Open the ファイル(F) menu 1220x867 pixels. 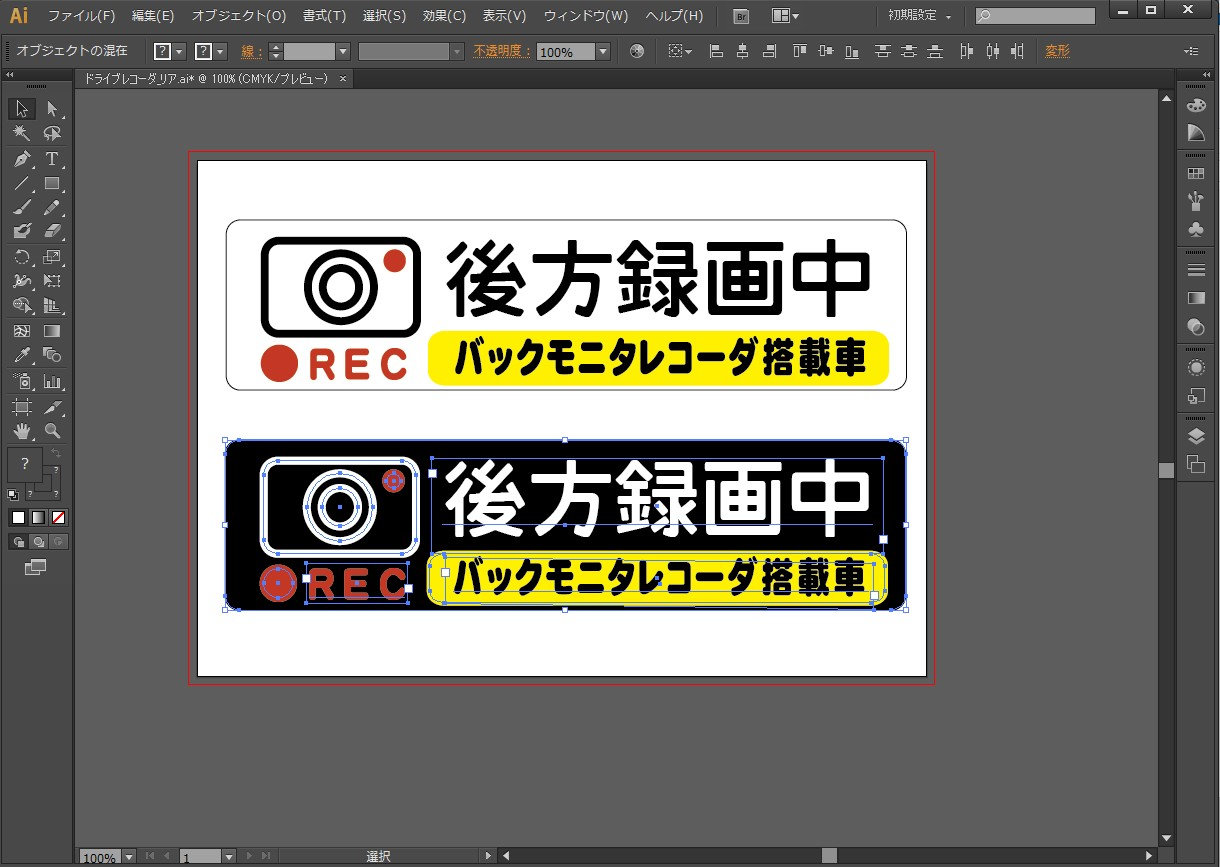(82, 16)
